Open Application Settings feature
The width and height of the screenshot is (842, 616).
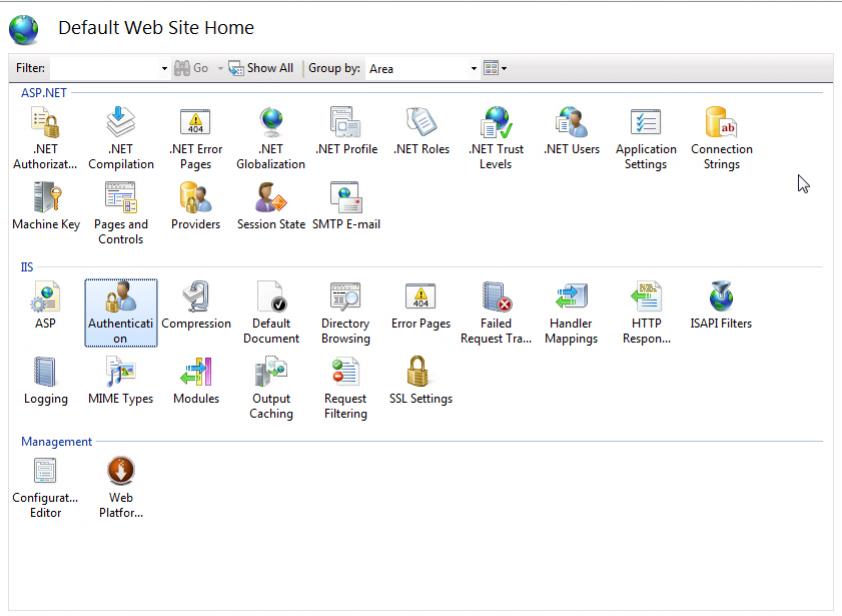[x=646, y=139]
